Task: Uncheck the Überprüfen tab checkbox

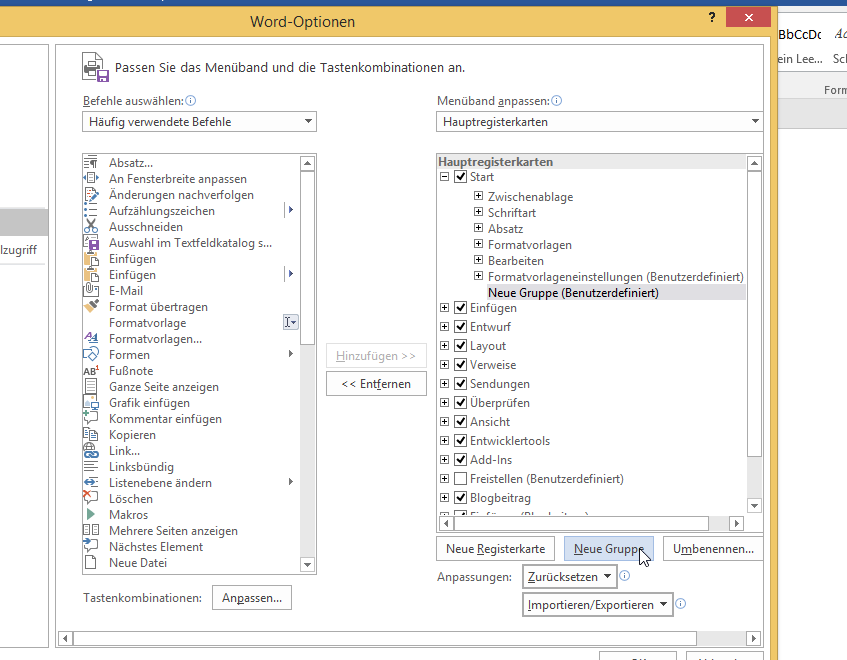Action: [x=460, y=402]
